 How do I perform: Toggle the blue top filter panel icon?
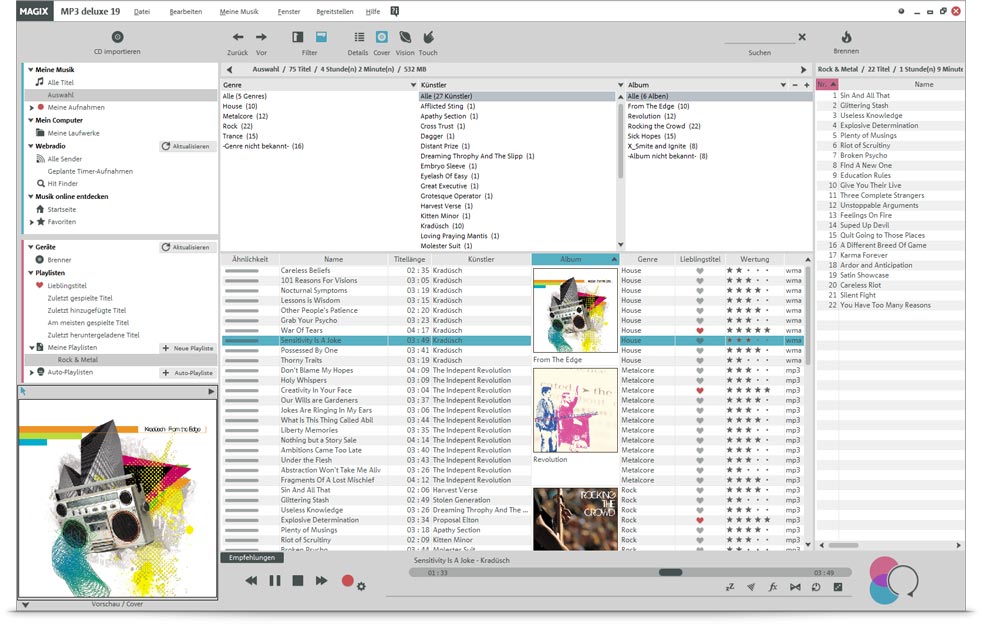pos(321,37)
